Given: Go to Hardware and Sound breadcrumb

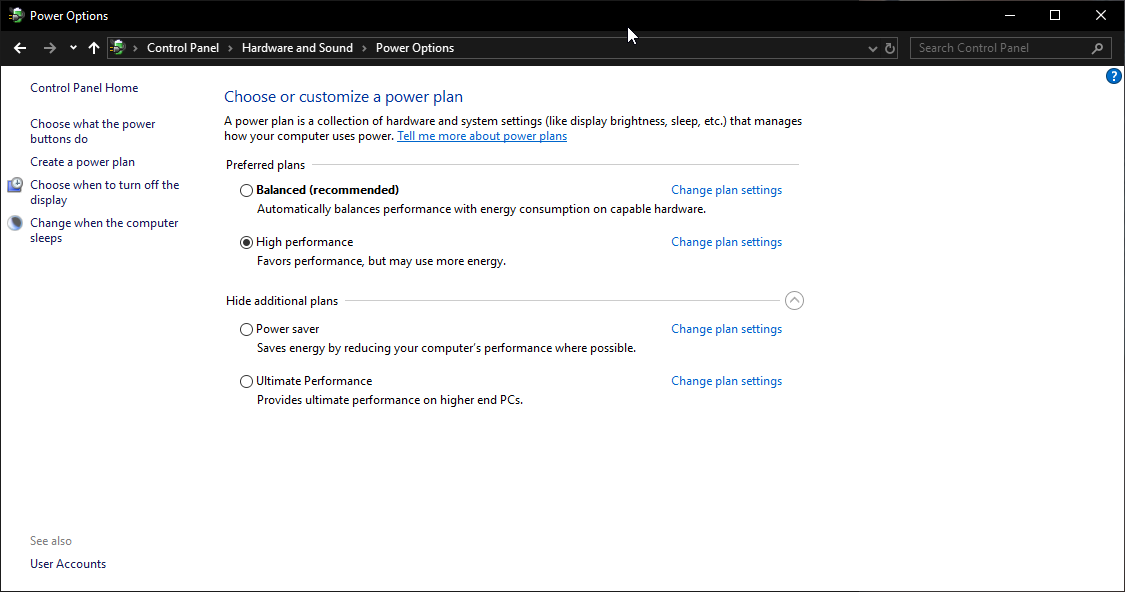Looking at the screenshot, I should pyautogui.click(x=297, y=48).
